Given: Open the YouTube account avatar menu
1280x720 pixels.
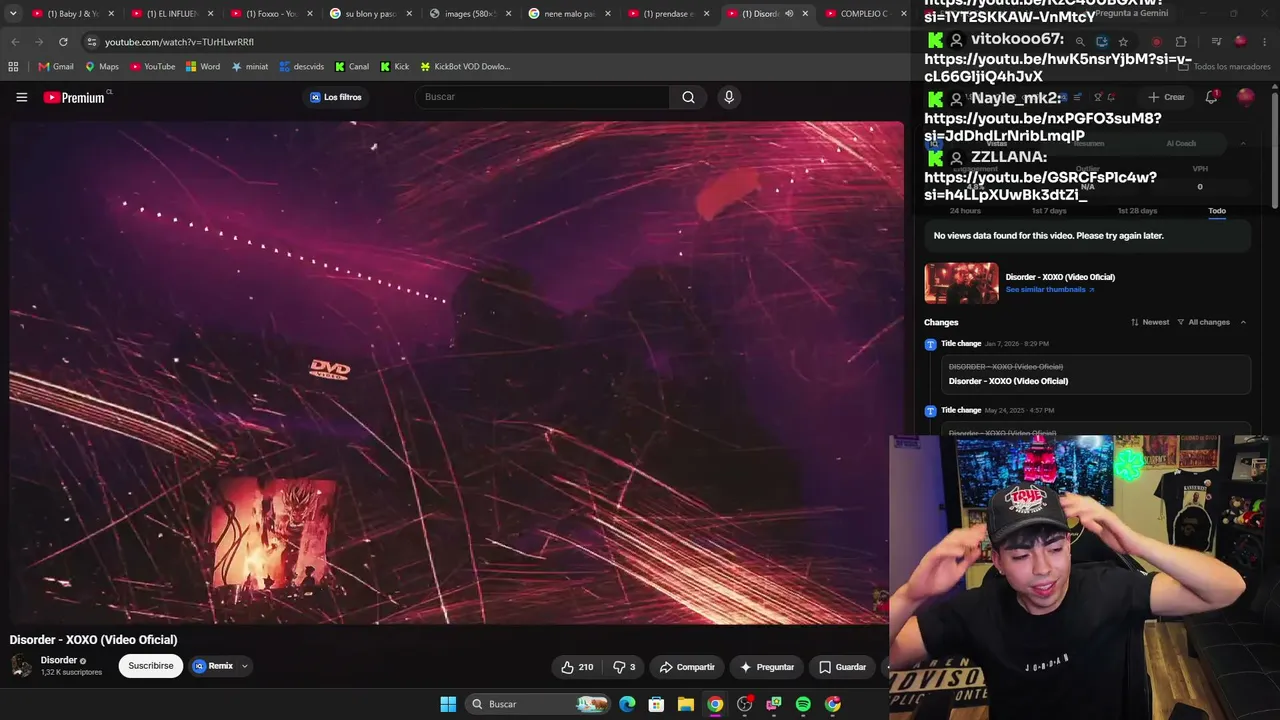Looking at the screenshot, I should 1245,97.
